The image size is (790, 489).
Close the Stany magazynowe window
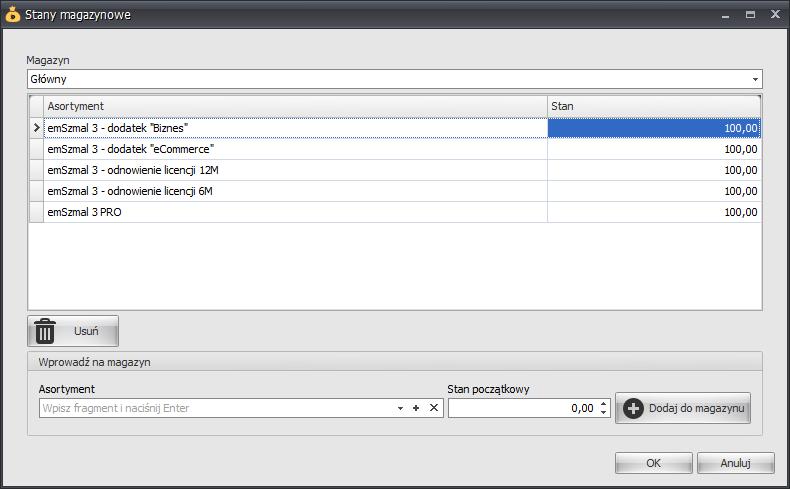(775, 14)
